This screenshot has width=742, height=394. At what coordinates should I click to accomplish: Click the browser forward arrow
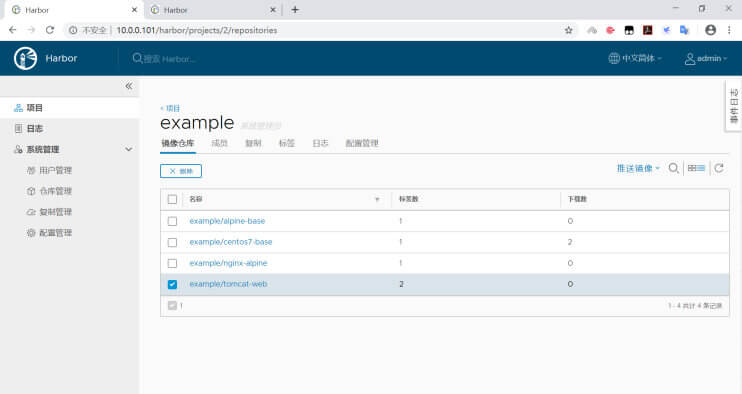(x=31, y=30)
